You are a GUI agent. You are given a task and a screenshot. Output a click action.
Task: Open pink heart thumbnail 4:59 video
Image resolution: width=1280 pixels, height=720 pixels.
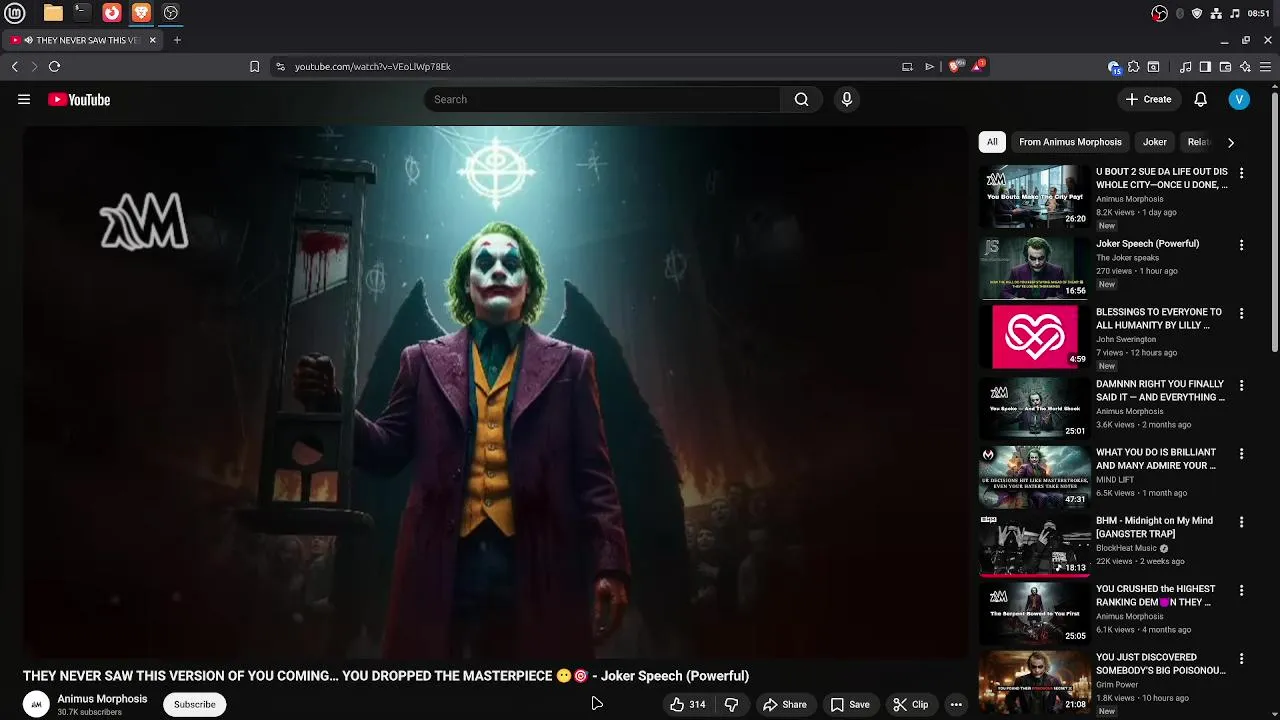tap(1034, 336)
